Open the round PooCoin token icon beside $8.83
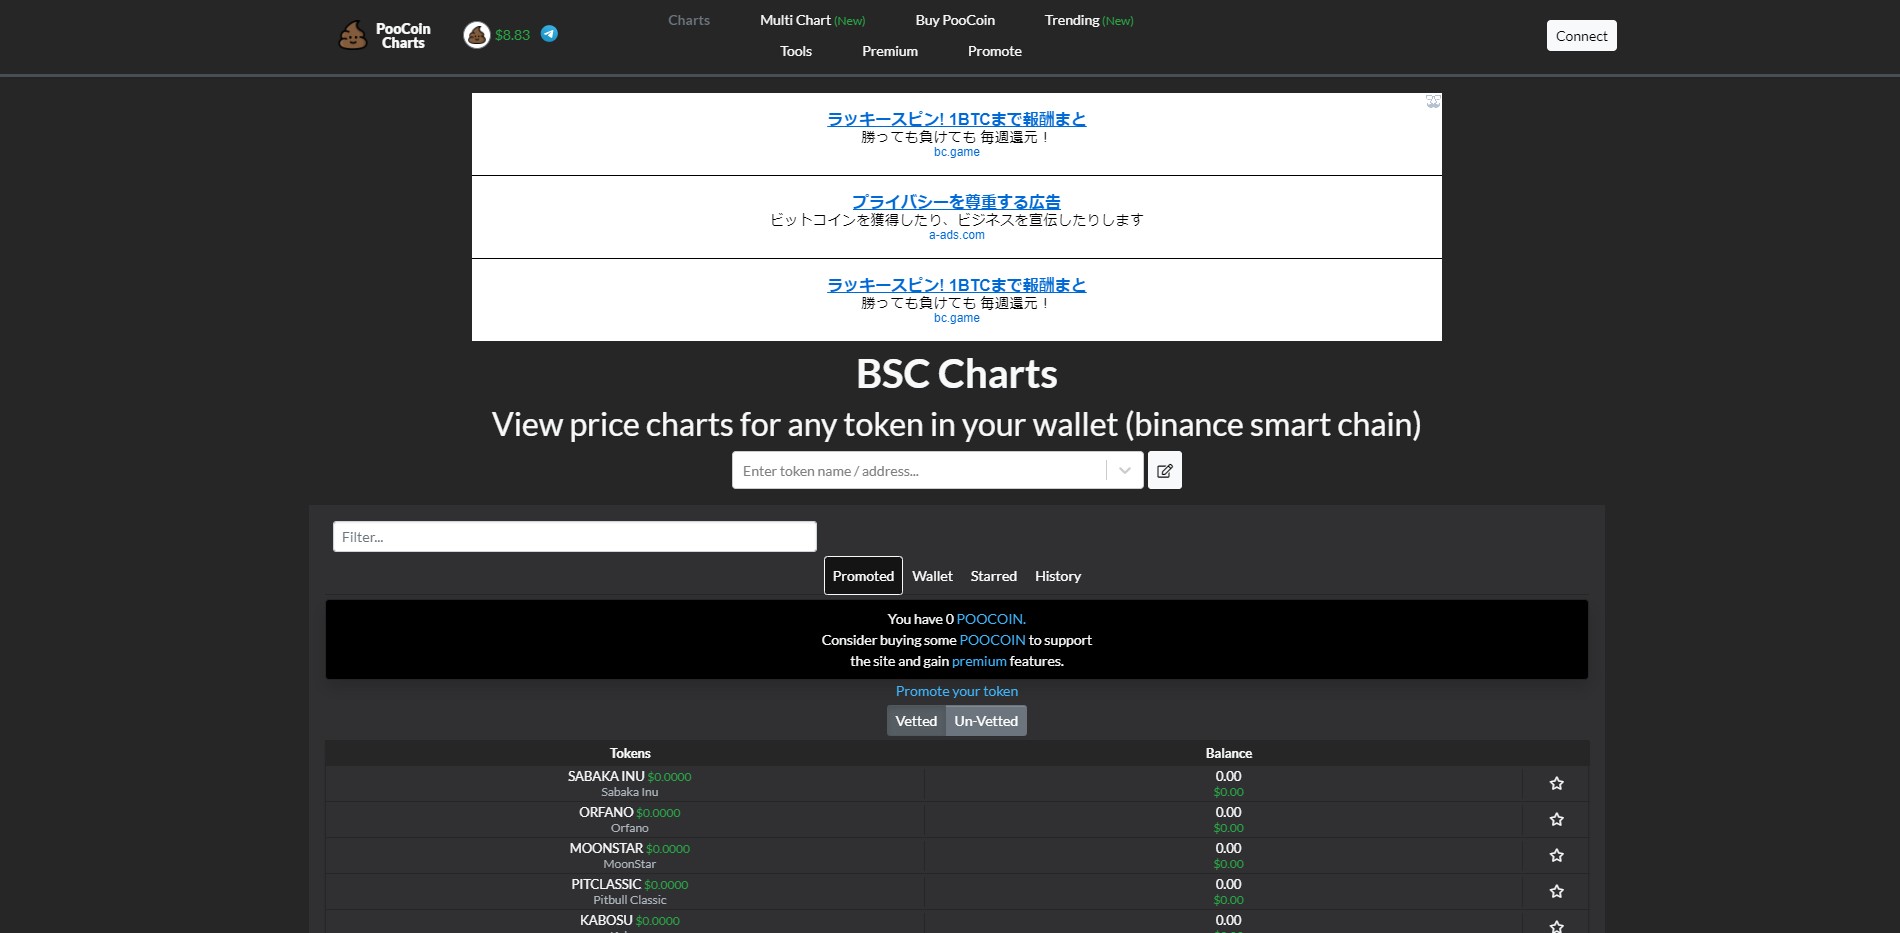The height and width of the screenshot is (933, 1900). pos(477,35)
